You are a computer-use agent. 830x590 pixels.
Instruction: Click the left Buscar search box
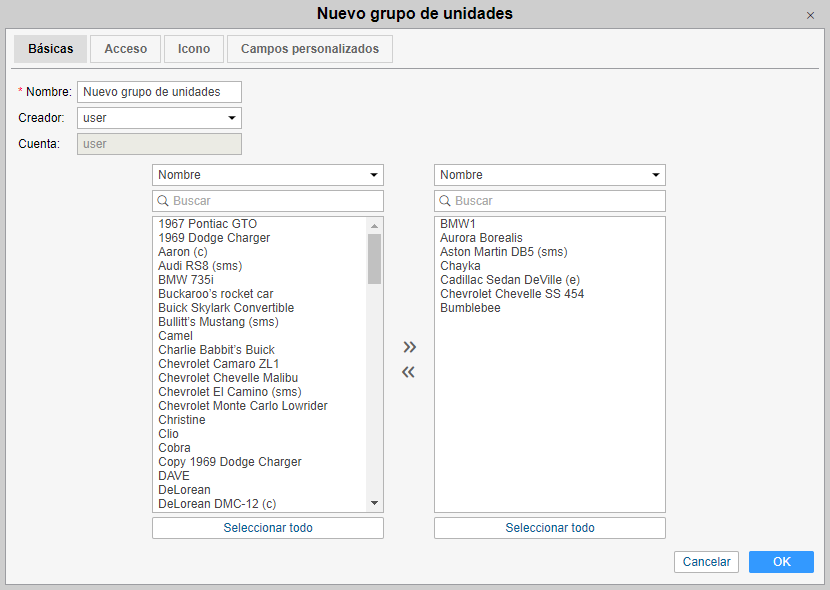click(x=274, y=201)
